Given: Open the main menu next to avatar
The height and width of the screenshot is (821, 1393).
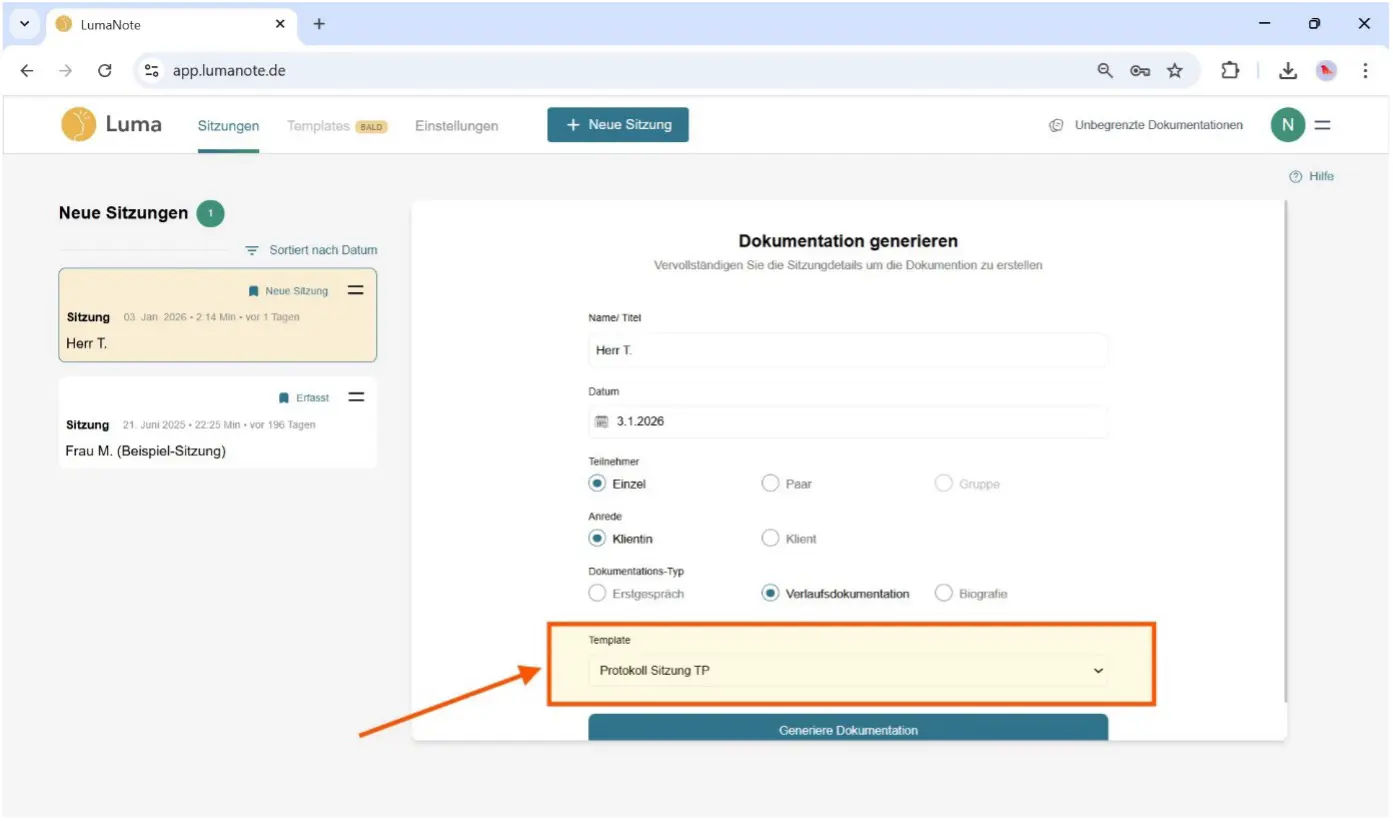Looking at the screenshot, I should pyautogui.click(x=1323, y=125).
